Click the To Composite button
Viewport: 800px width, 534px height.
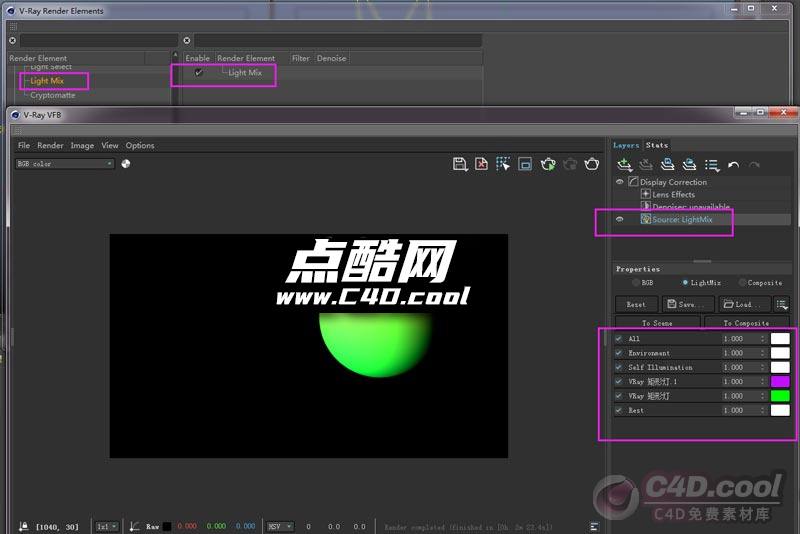(746, 323)
